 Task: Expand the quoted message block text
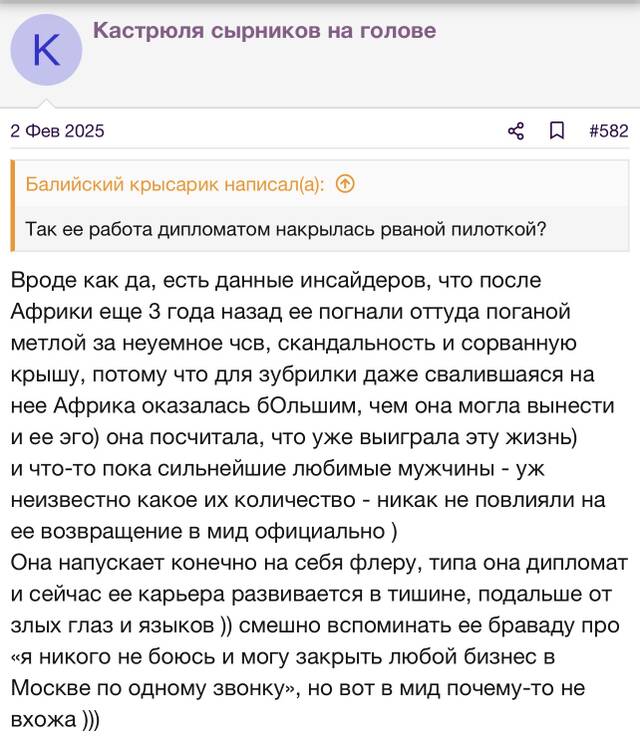320,206
